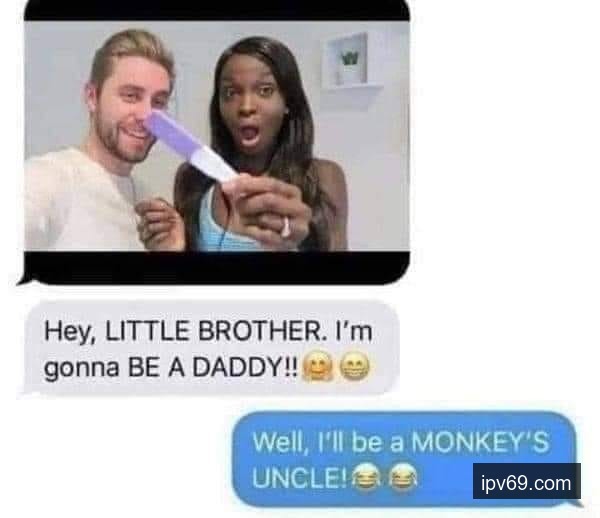Tap the hugging face emoji in gray message
Image resolution: width=600 pixels, height=518 pixels.
pos(316,367)
